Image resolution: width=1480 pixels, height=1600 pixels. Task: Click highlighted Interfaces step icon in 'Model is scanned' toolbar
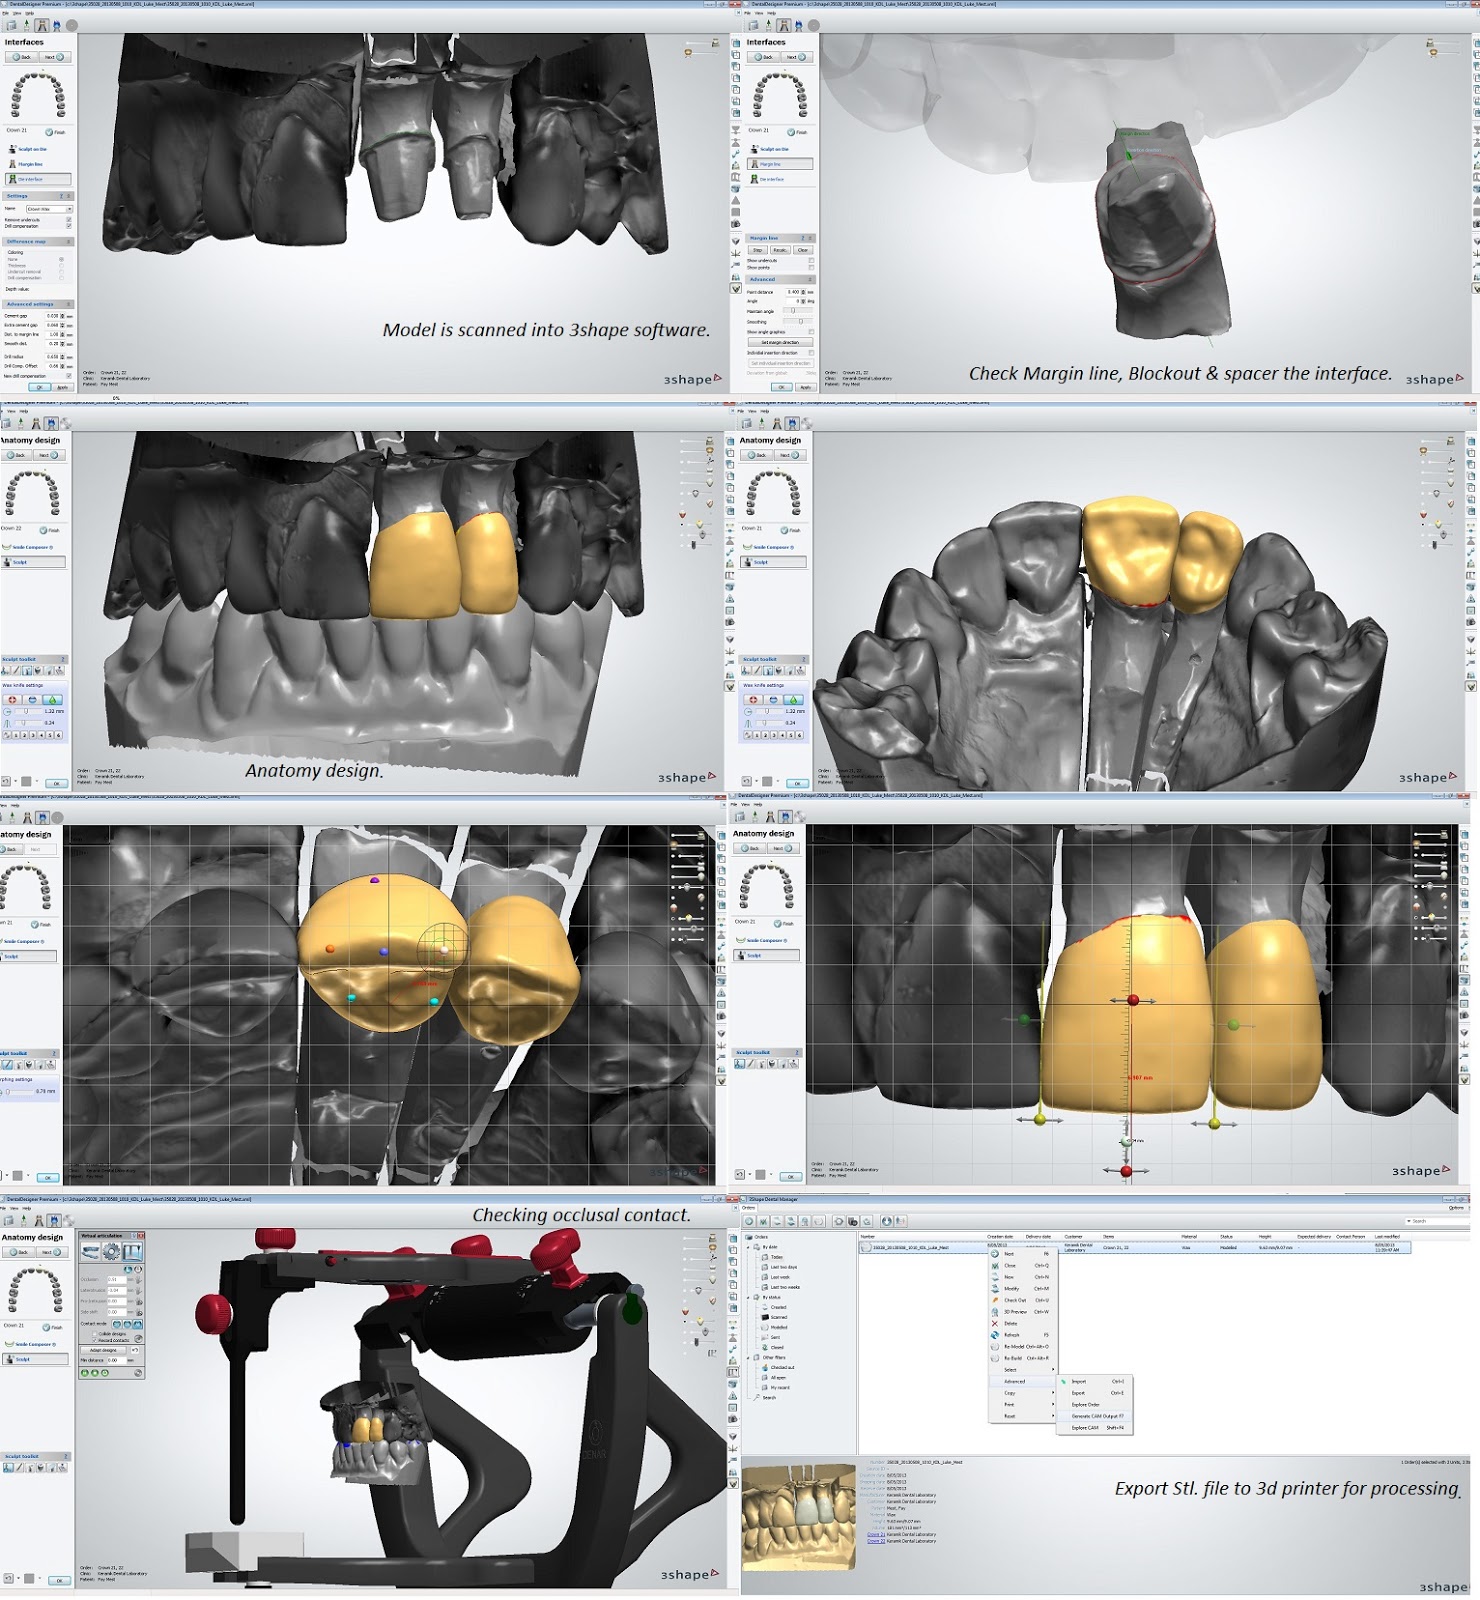(x=42, y=25)
